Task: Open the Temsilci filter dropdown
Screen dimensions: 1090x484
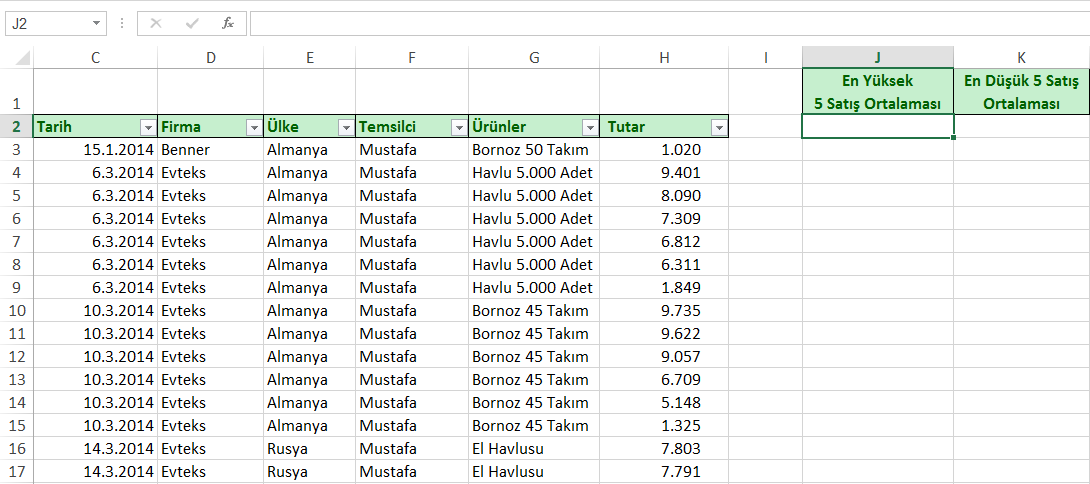Action: 458,127
